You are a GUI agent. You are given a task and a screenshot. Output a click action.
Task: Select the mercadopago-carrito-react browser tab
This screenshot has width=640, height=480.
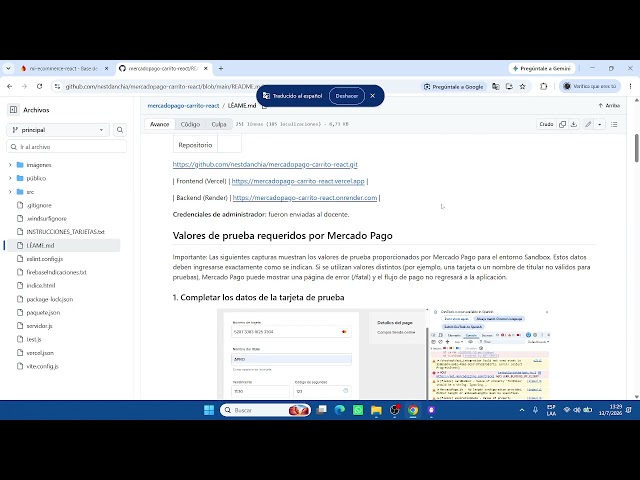tap(163, 69)
